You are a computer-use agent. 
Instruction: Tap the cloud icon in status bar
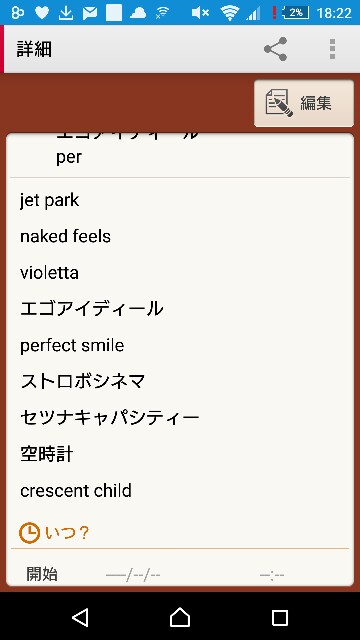138,13
